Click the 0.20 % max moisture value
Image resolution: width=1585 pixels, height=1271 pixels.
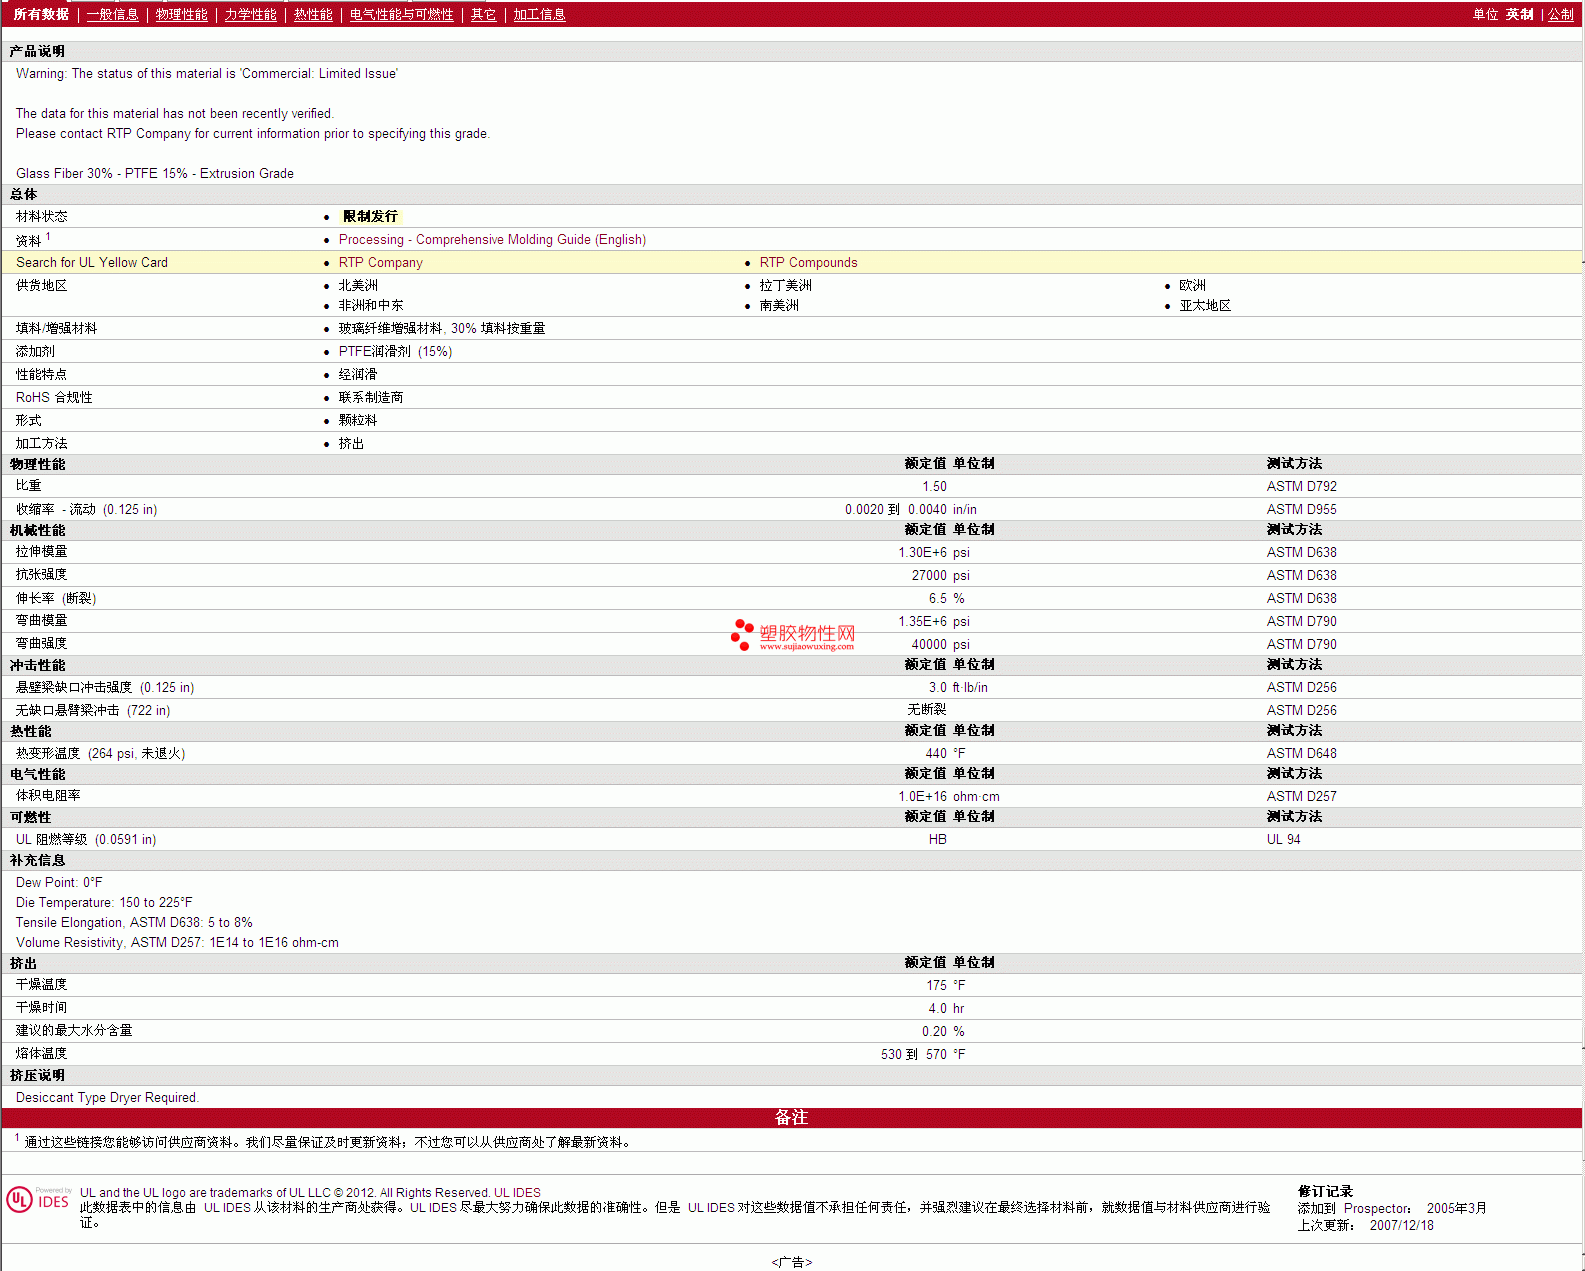943,1031
